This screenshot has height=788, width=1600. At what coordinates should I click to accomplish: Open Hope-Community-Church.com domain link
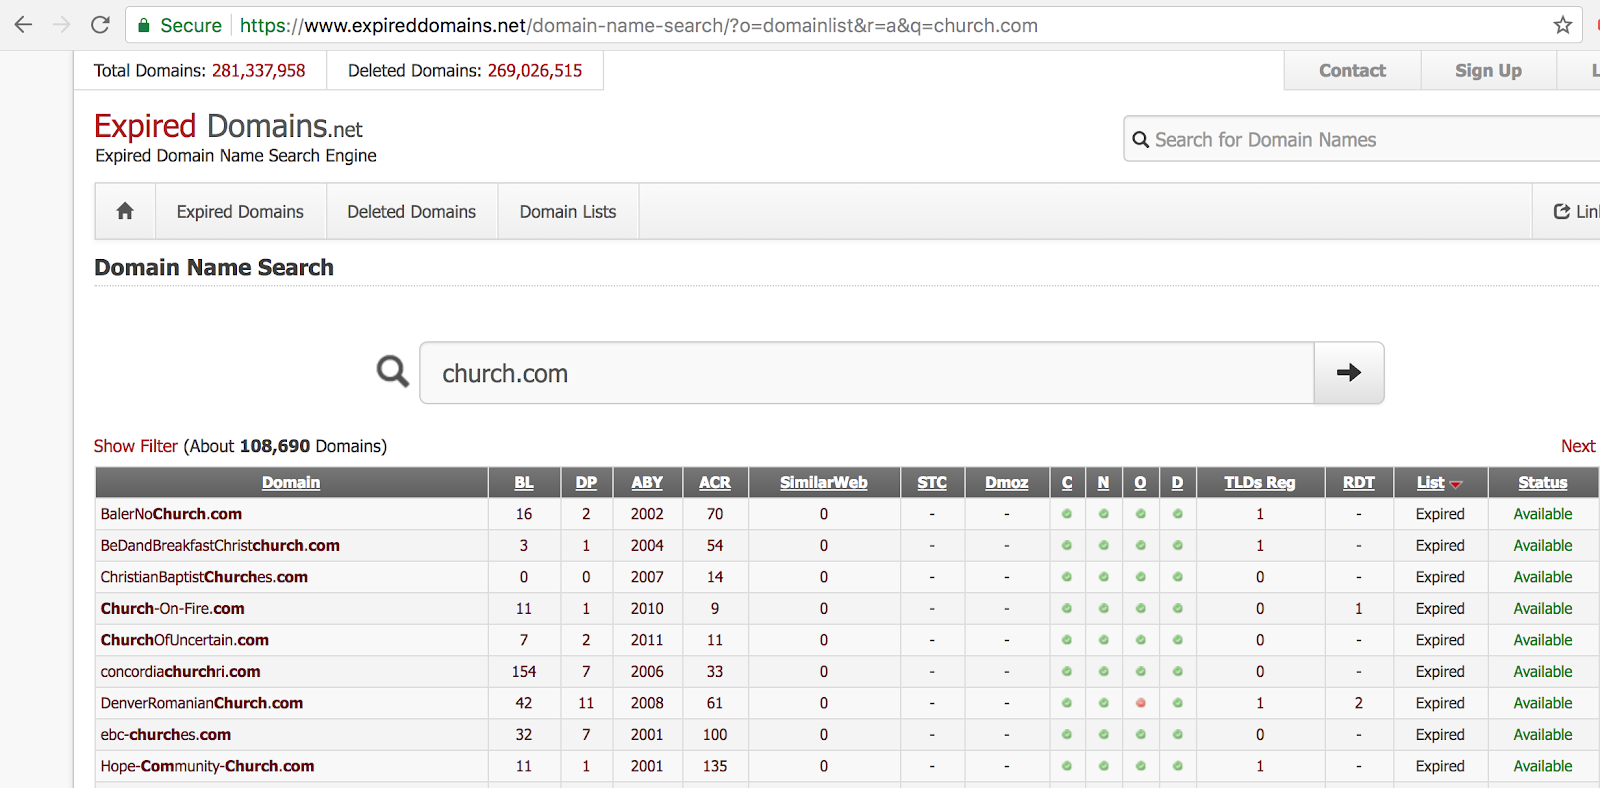coord(207,766)
